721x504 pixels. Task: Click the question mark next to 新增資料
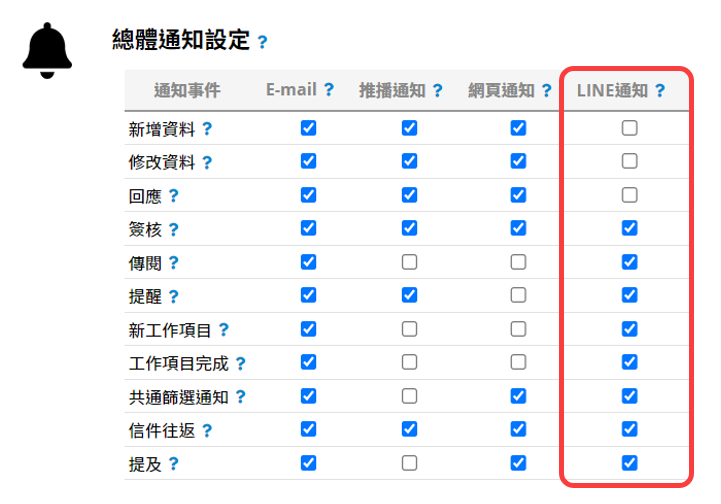[x=207, y=129]
